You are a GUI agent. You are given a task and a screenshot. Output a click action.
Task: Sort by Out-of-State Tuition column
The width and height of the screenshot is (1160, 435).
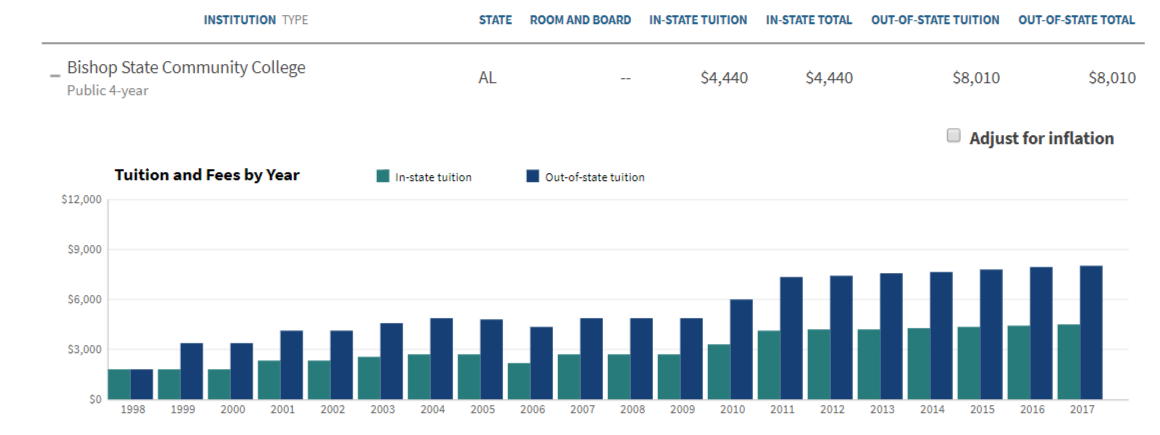pyautogui.click(x=935, y=20)
